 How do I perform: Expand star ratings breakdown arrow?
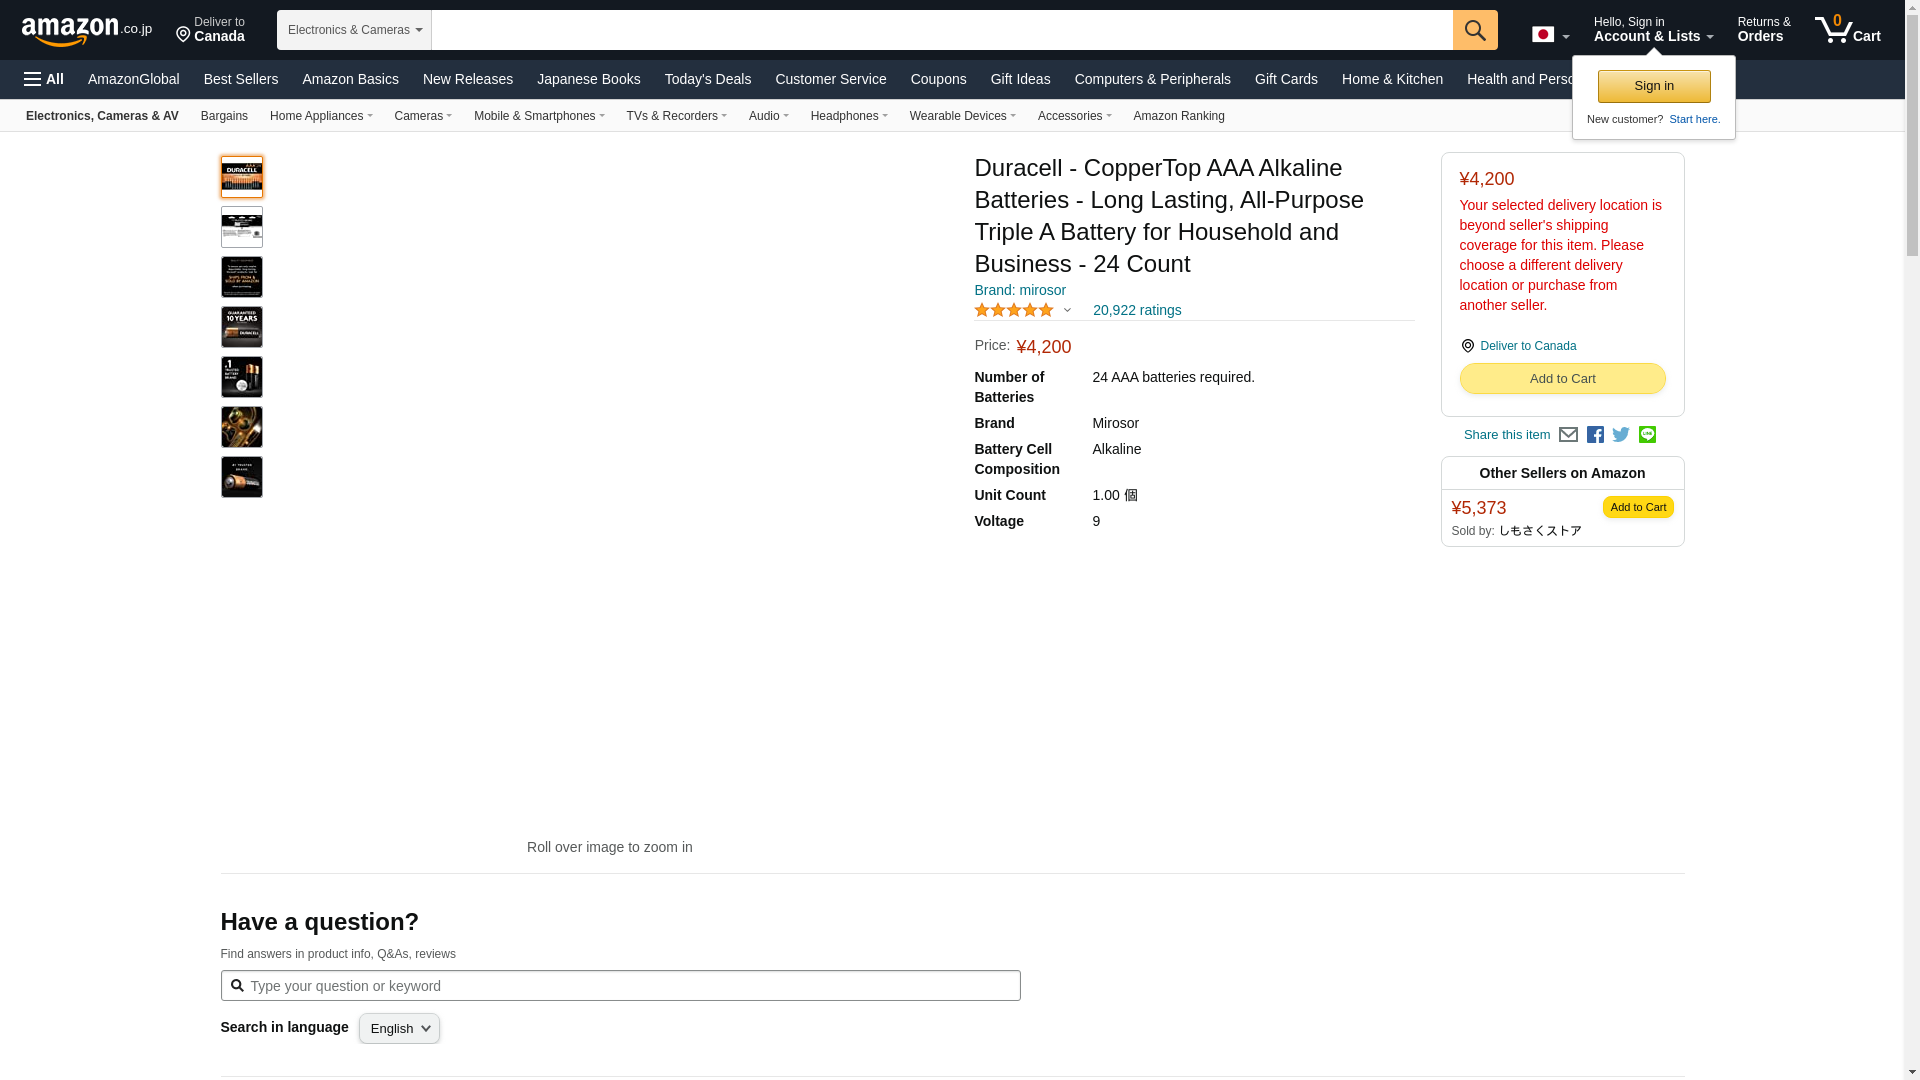click(x=1067, y=311)
